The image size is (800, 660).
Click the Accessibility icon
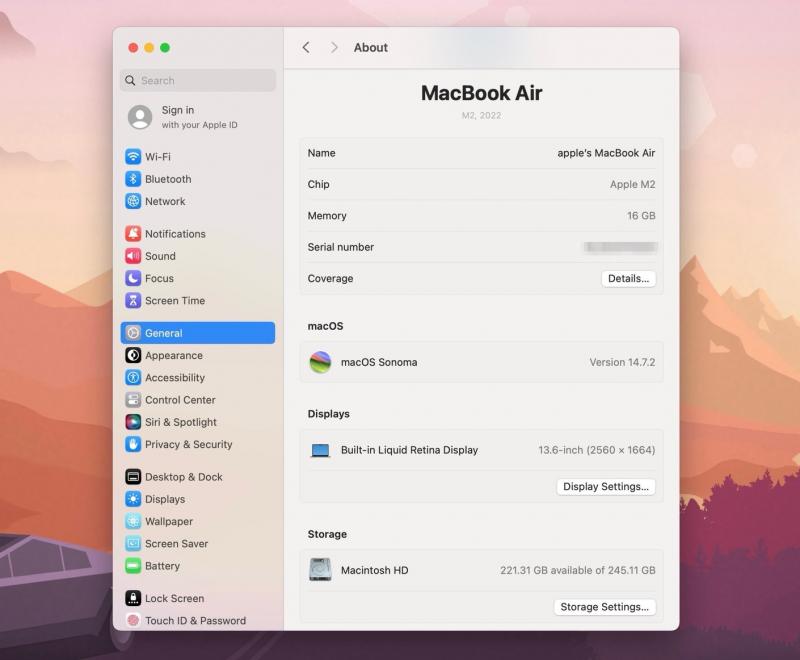(x=133, y=377)
